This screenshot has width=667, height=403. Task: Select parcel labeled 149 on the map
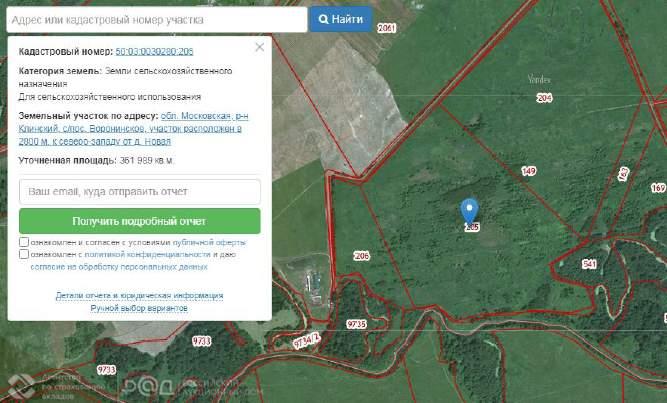528,171
